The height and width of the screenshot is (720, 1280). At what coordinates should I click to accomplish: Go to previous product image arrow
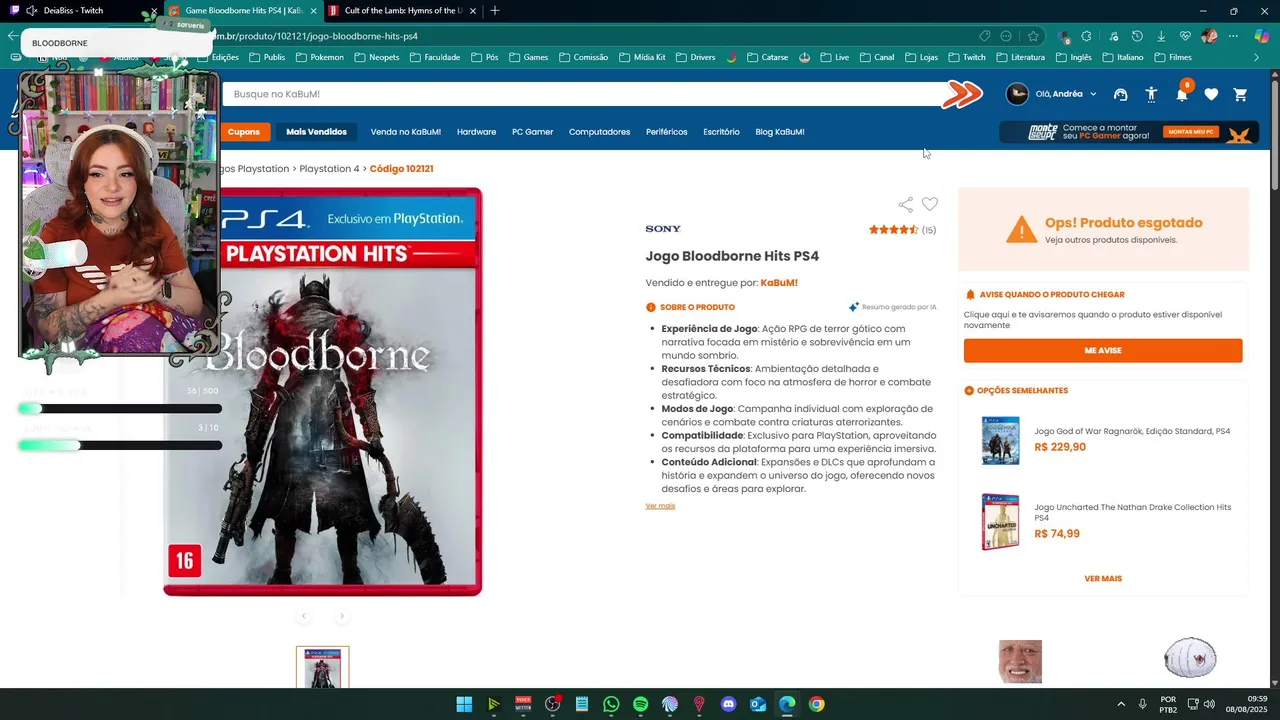303,616
